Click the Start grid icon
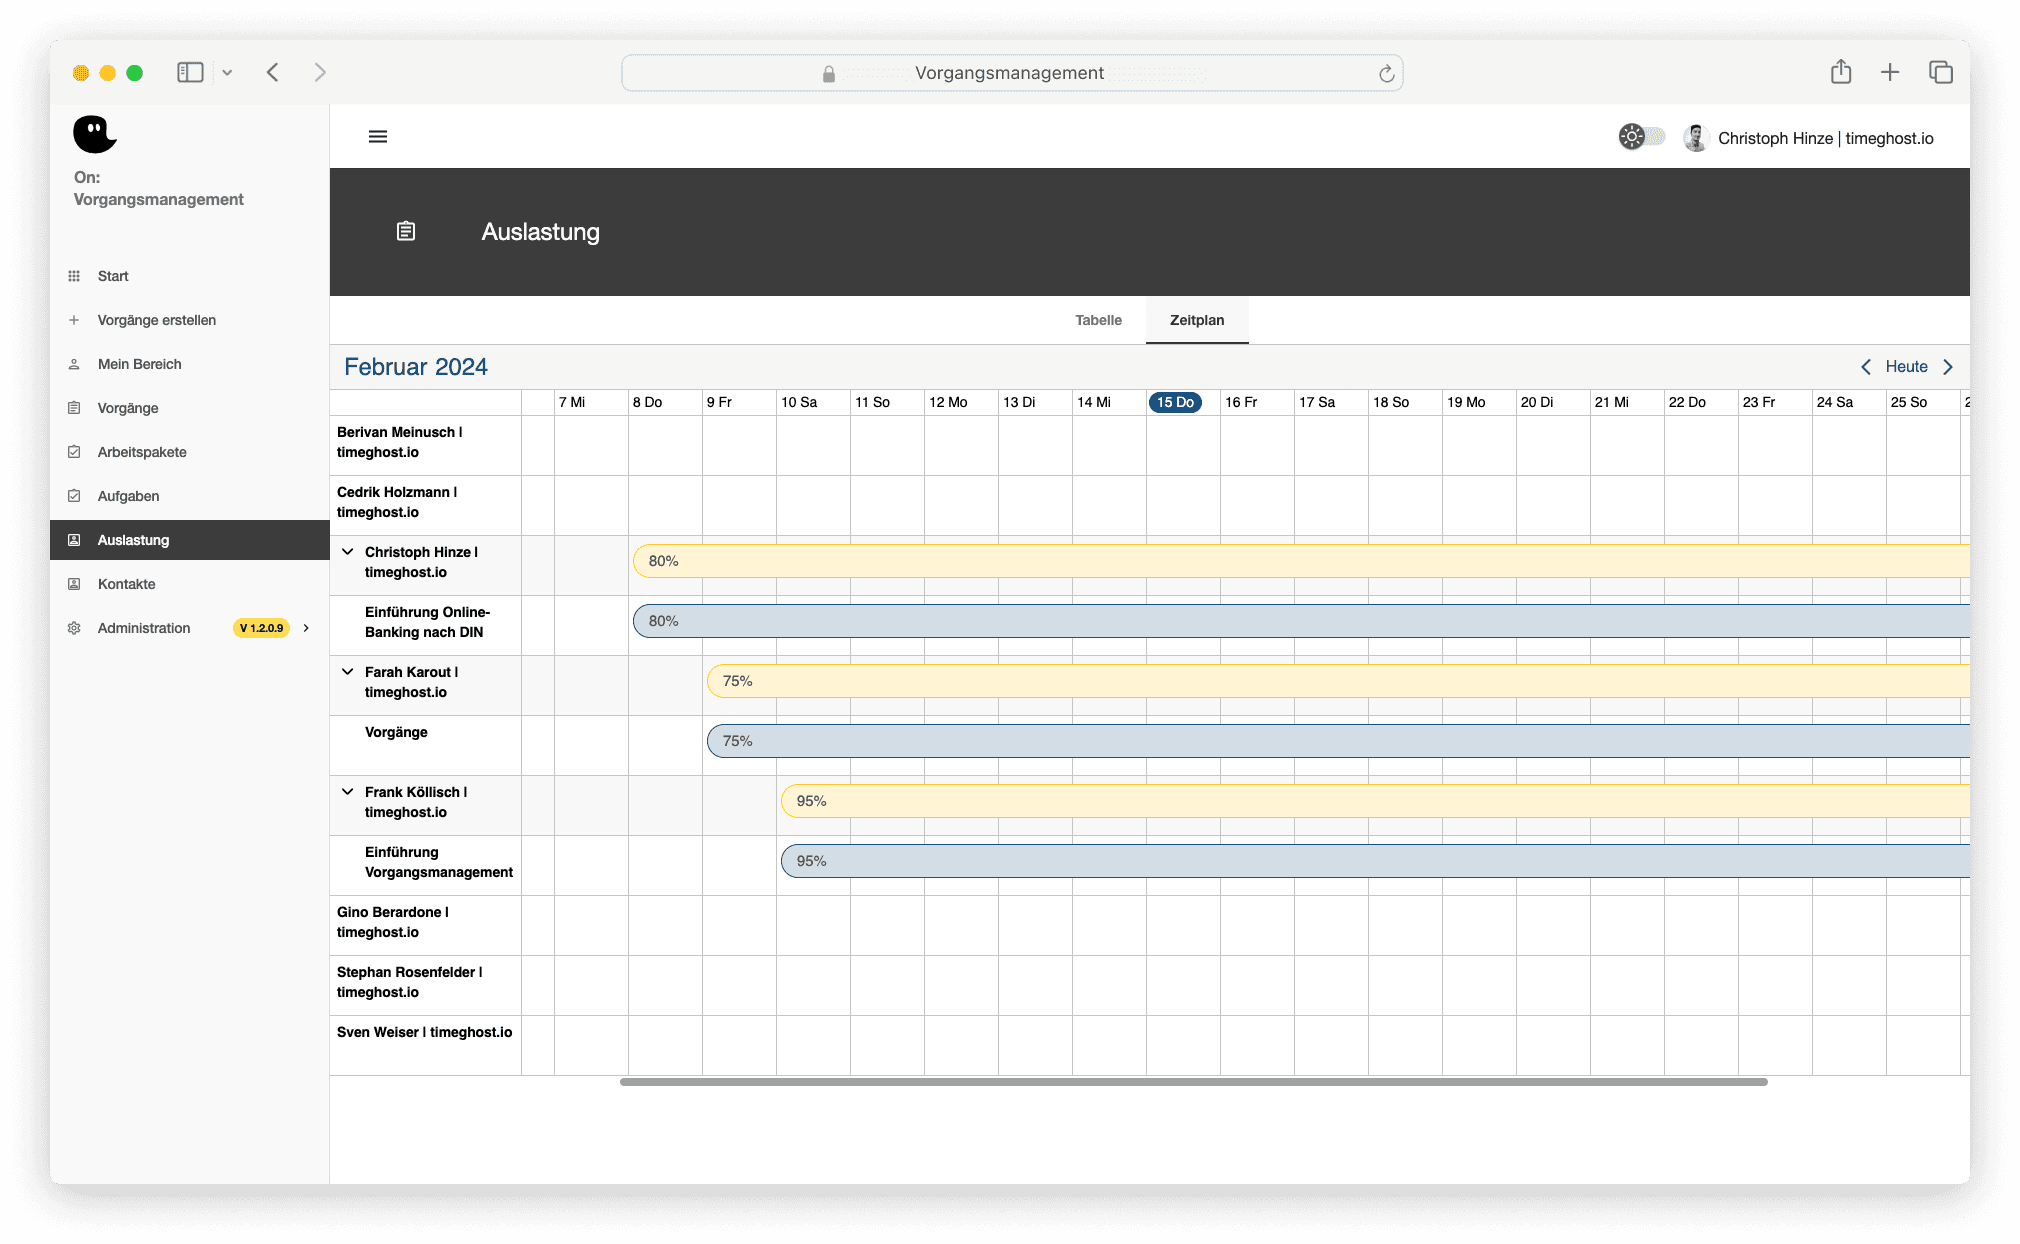The width and height of the screenshot is (2020, 1244). tap(74, 276)
